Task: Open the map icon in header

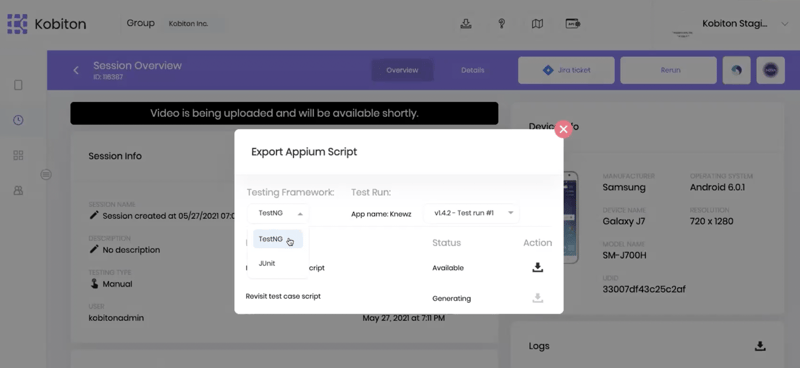Action: click(537, 23)
